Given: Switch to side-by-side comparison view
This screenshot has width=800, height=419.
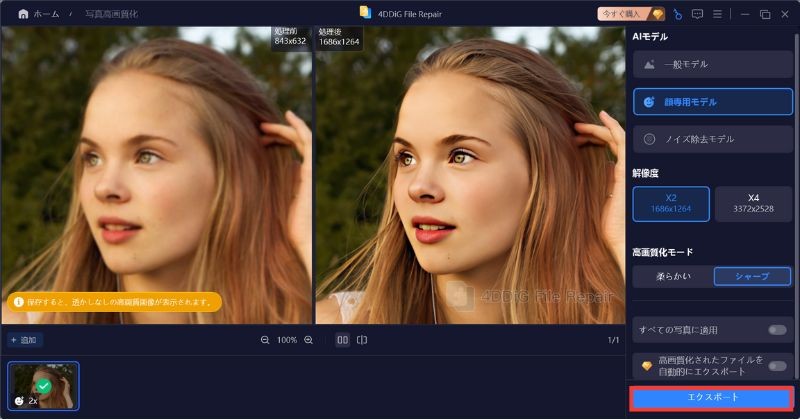Looking at the screenshot, I should pyautogui.click(x=342, y=340).
